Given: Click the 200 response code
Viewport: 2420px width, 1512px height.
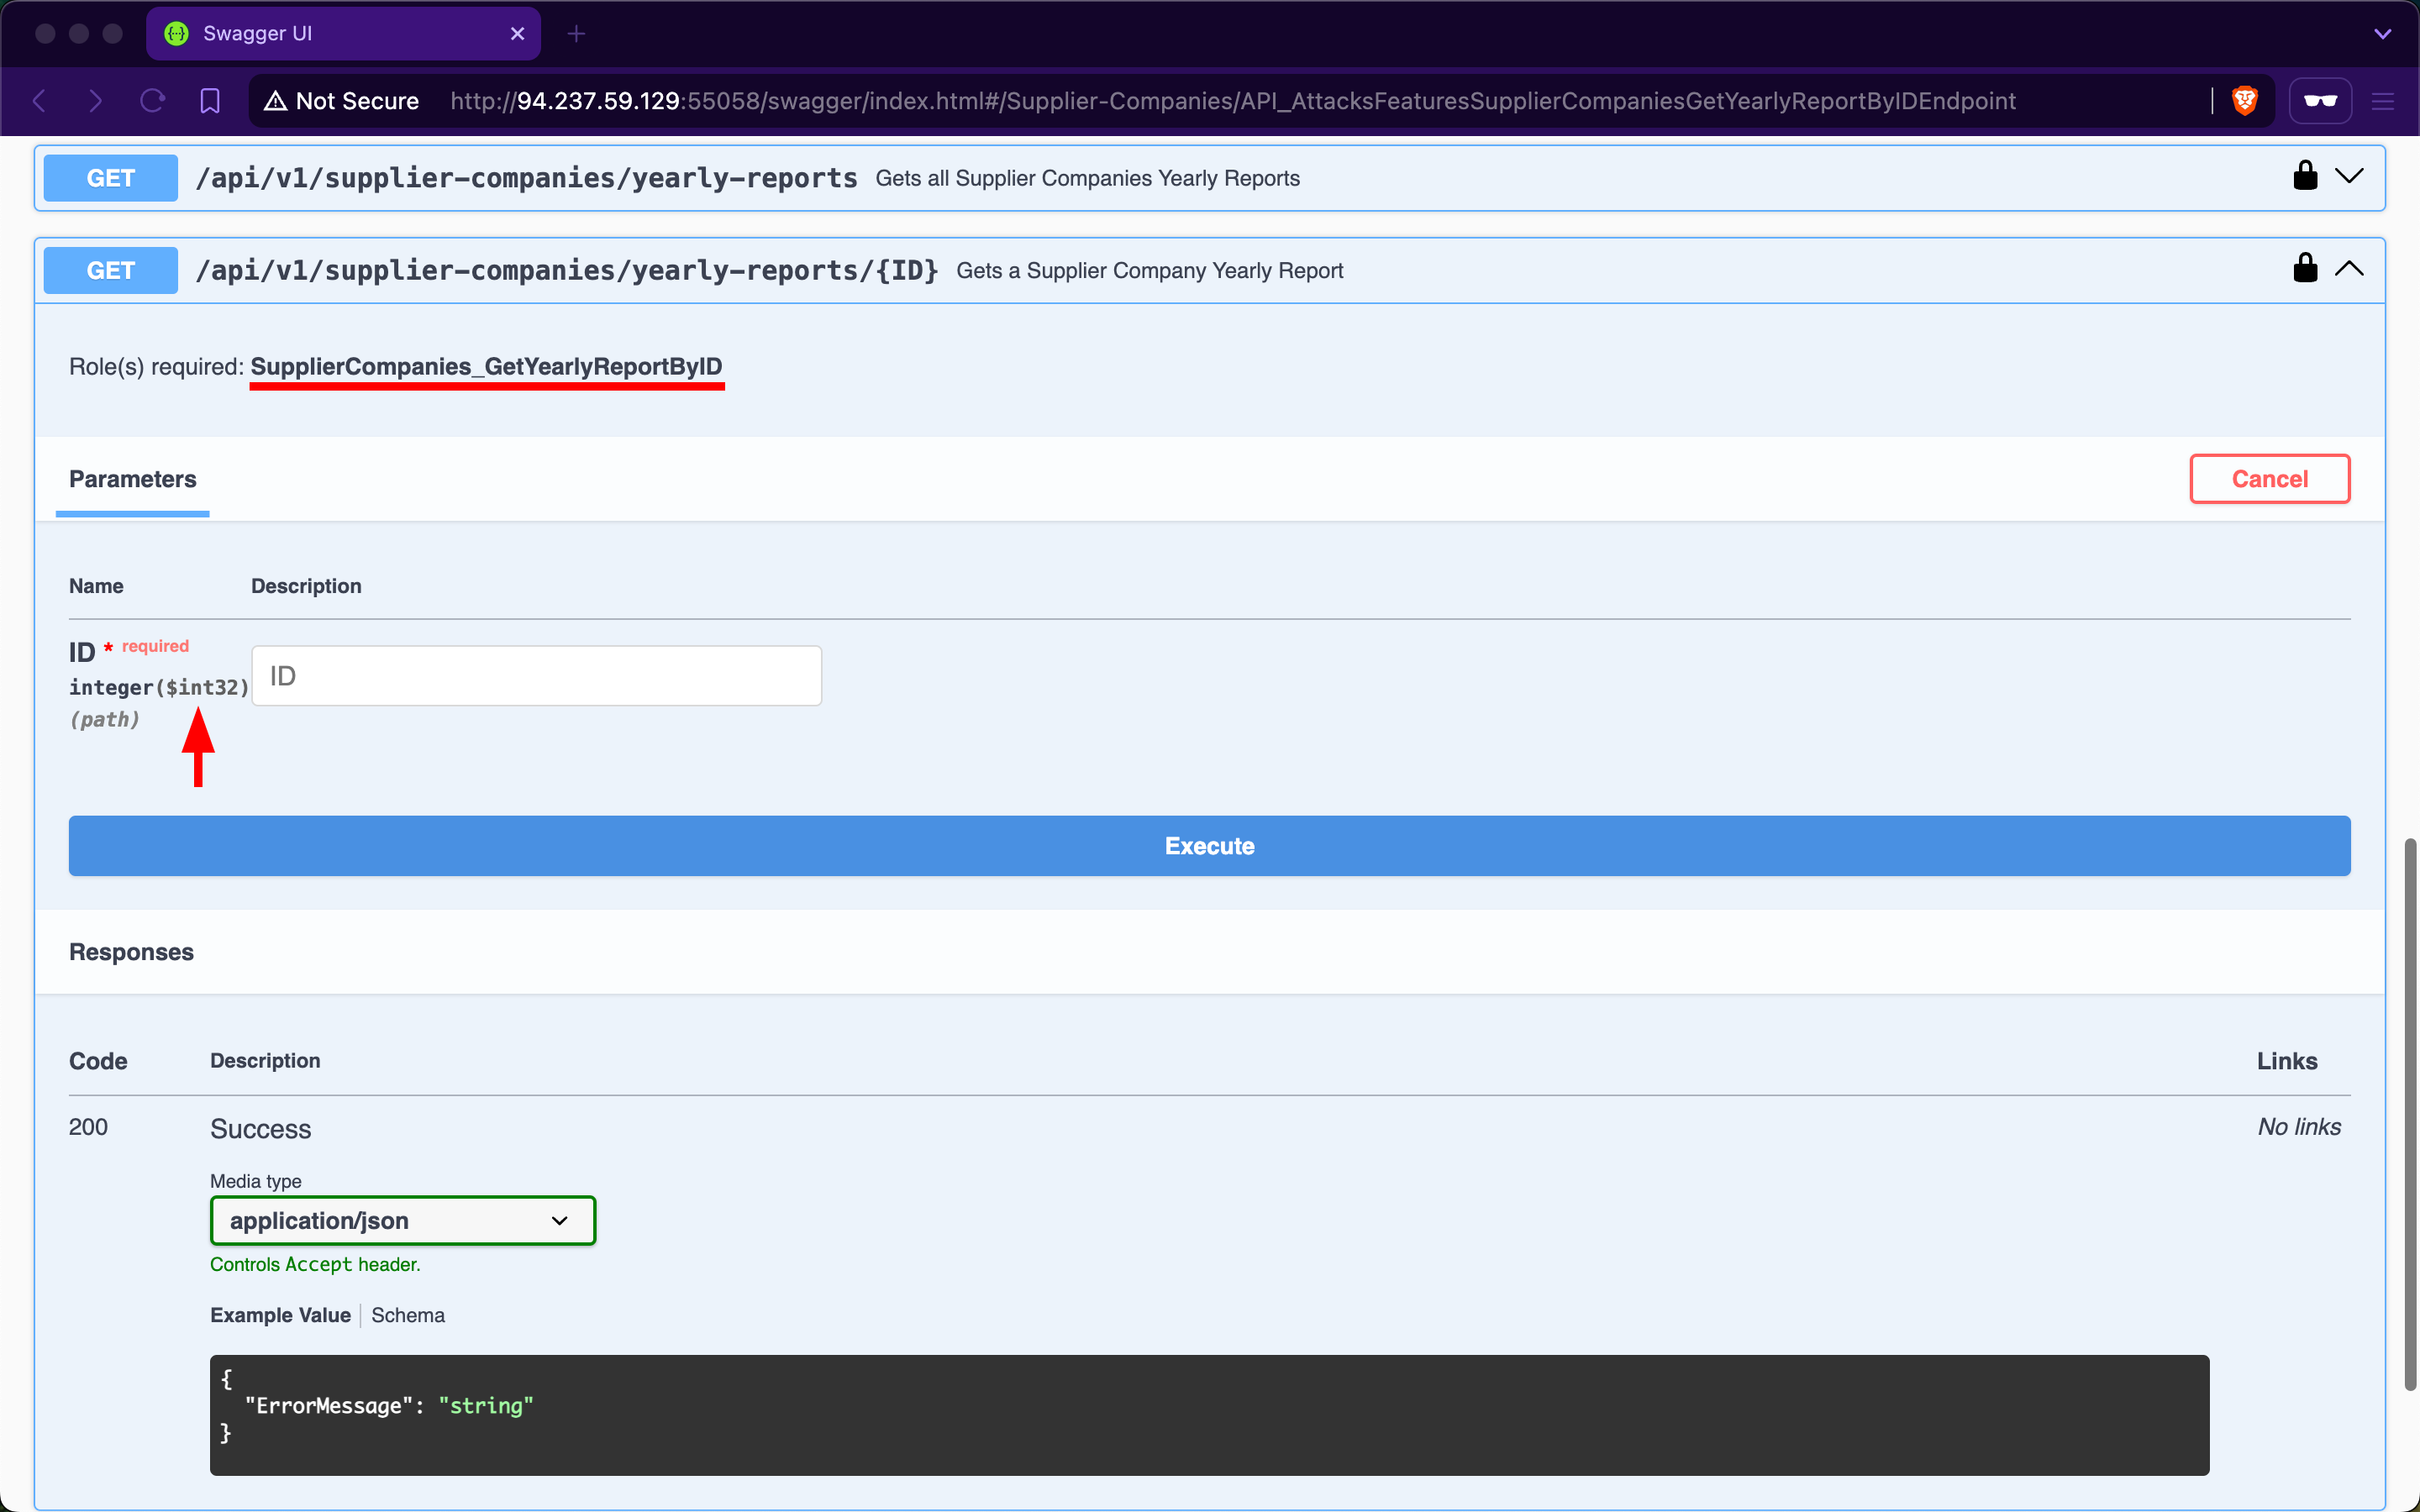Looking at the screenshot, I should (x=88, y=1127).
